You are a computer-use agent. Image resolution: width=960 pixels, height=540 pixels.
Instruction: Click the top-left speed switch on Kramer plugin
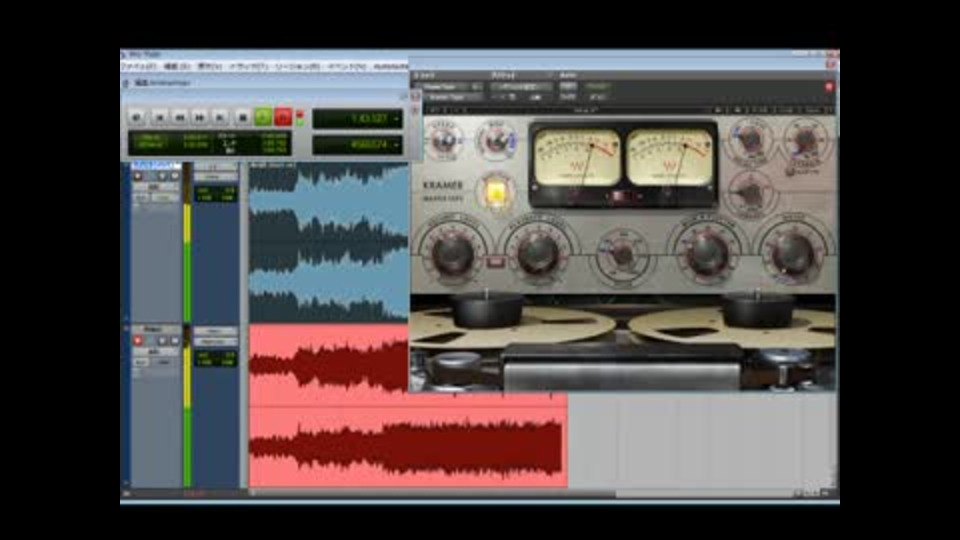pos(444,141)
